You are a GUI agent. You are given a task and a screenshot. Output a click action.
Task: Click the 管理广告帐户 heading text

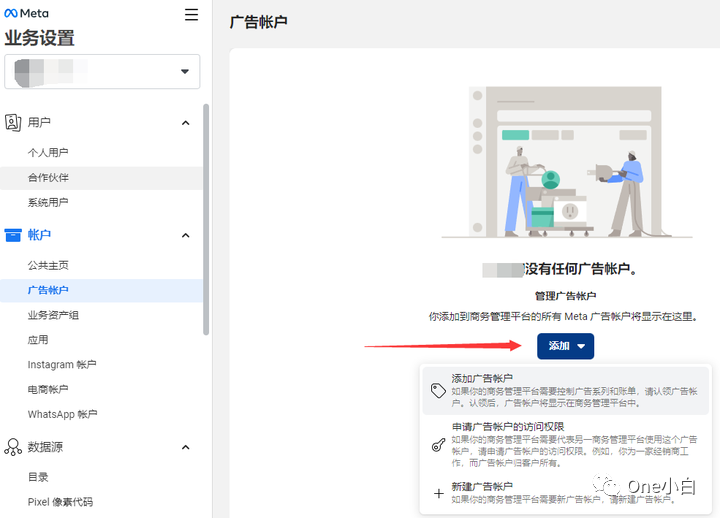(565, 296)
